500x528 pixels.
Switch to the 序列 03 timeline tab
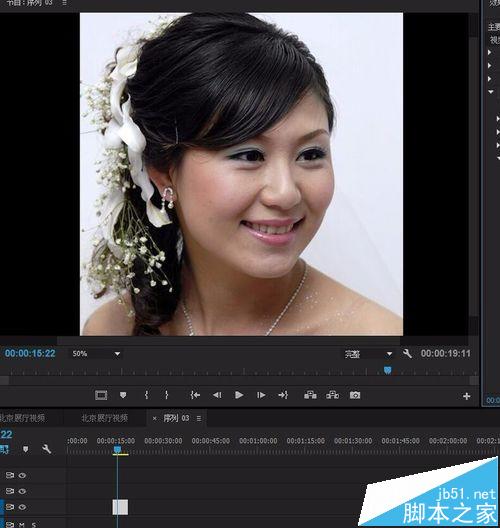pyautogui.click(x=176, y=418)
